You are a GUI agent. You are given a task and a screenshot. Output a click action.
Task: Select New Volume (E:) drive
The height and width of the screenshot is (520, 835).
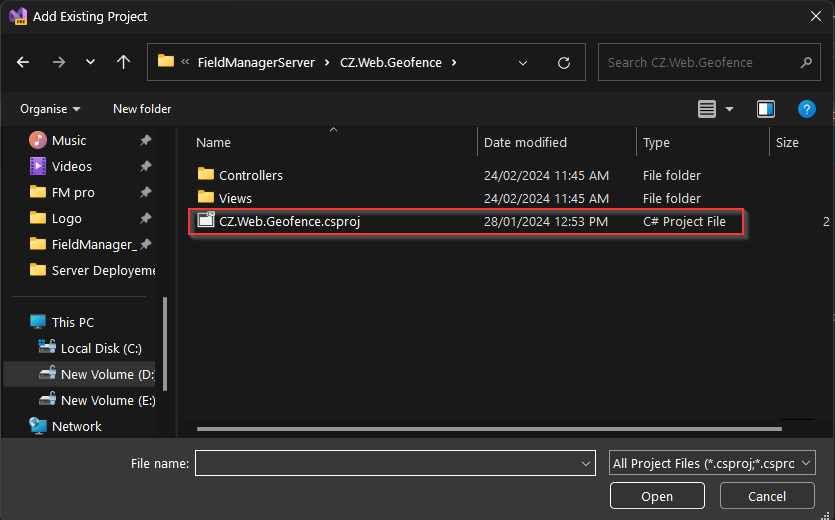coord(108,401)
